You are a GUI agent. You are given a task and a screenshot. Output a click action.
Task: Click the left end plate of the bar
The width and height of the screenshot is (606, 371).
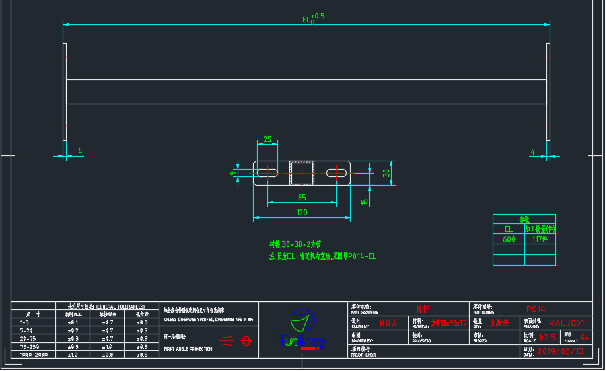(x=65, y=92)
